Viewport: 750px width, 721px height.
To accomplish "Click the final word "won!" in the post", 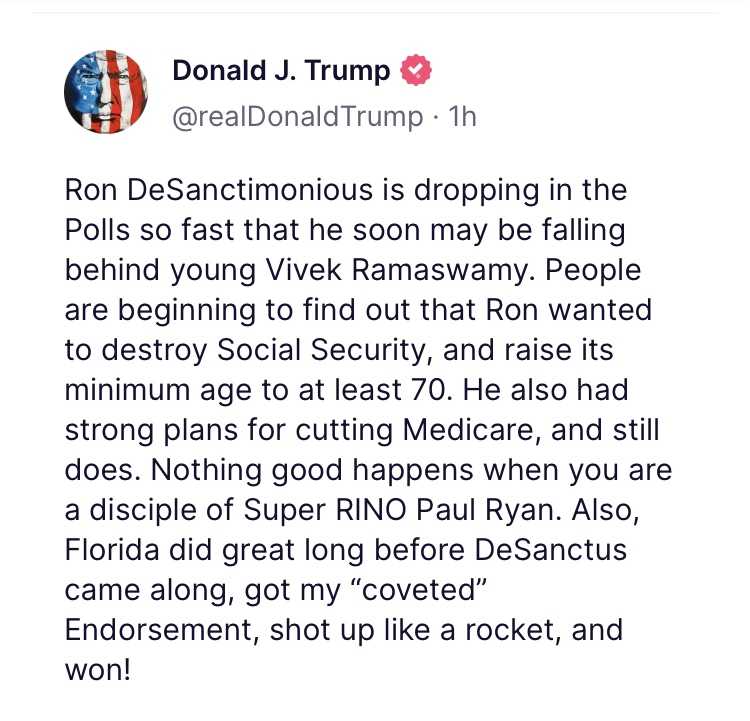I will pyautogui.click(x=98, y=670).
